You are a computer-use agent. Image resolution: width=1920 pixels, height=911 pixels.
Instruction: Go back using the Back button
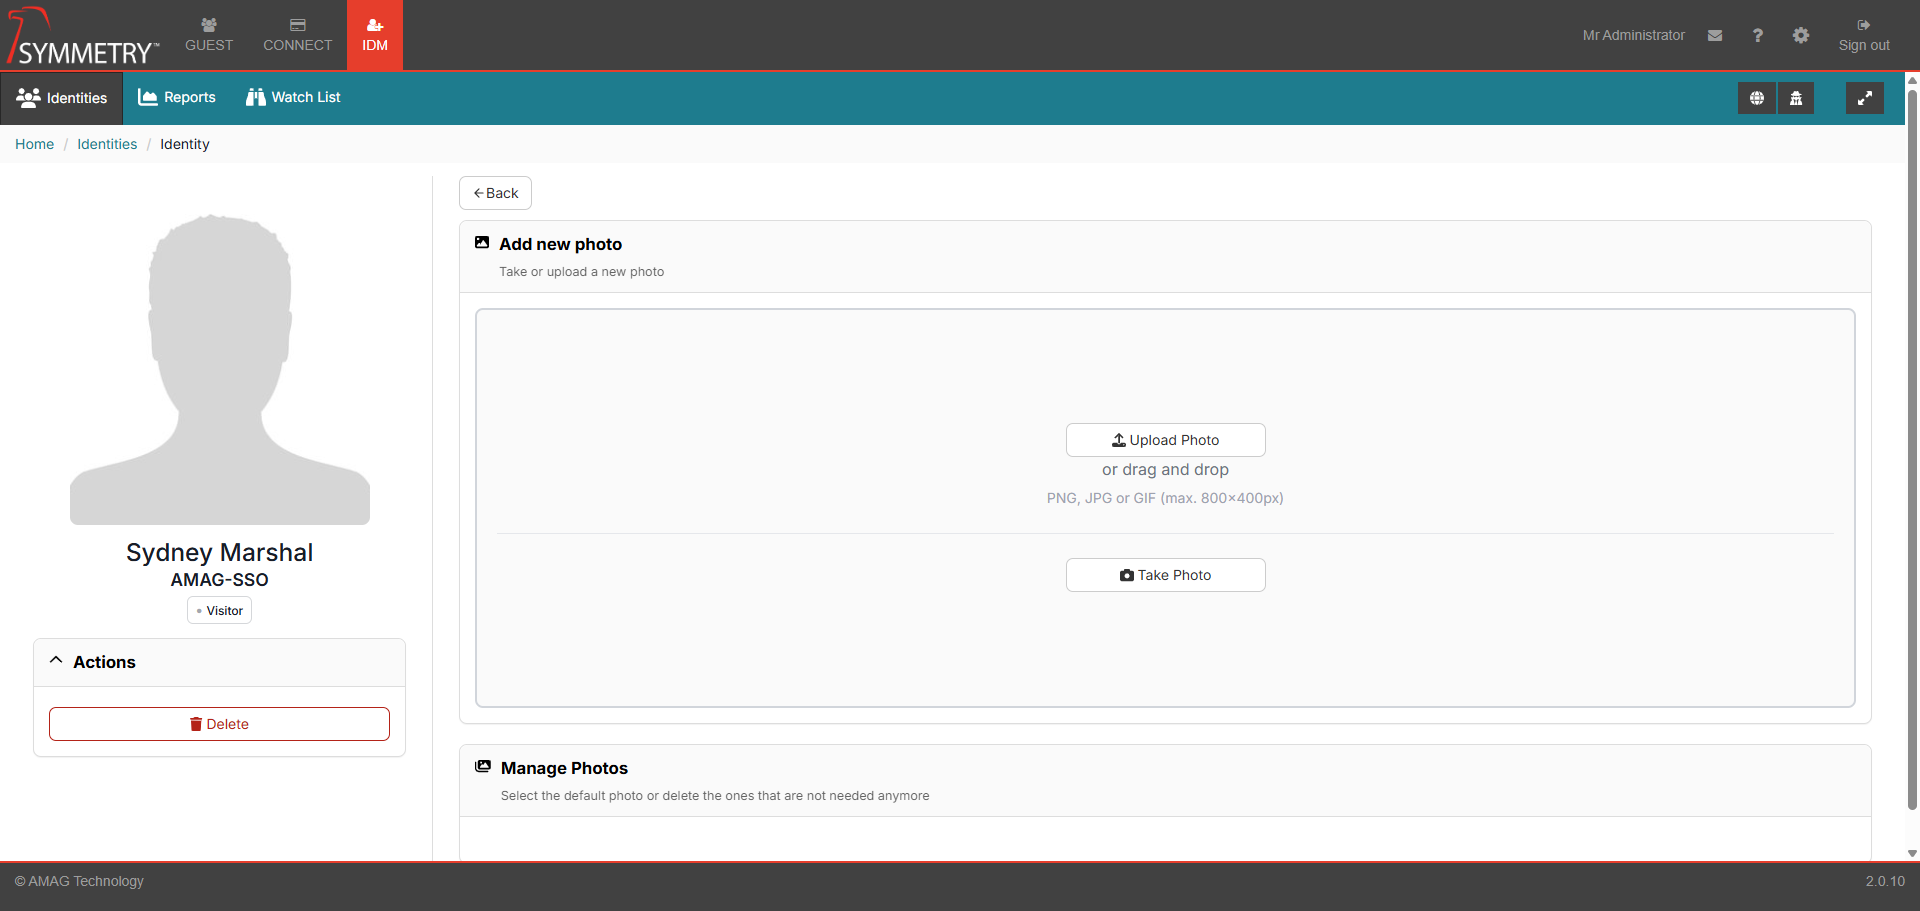pos(495,193)
